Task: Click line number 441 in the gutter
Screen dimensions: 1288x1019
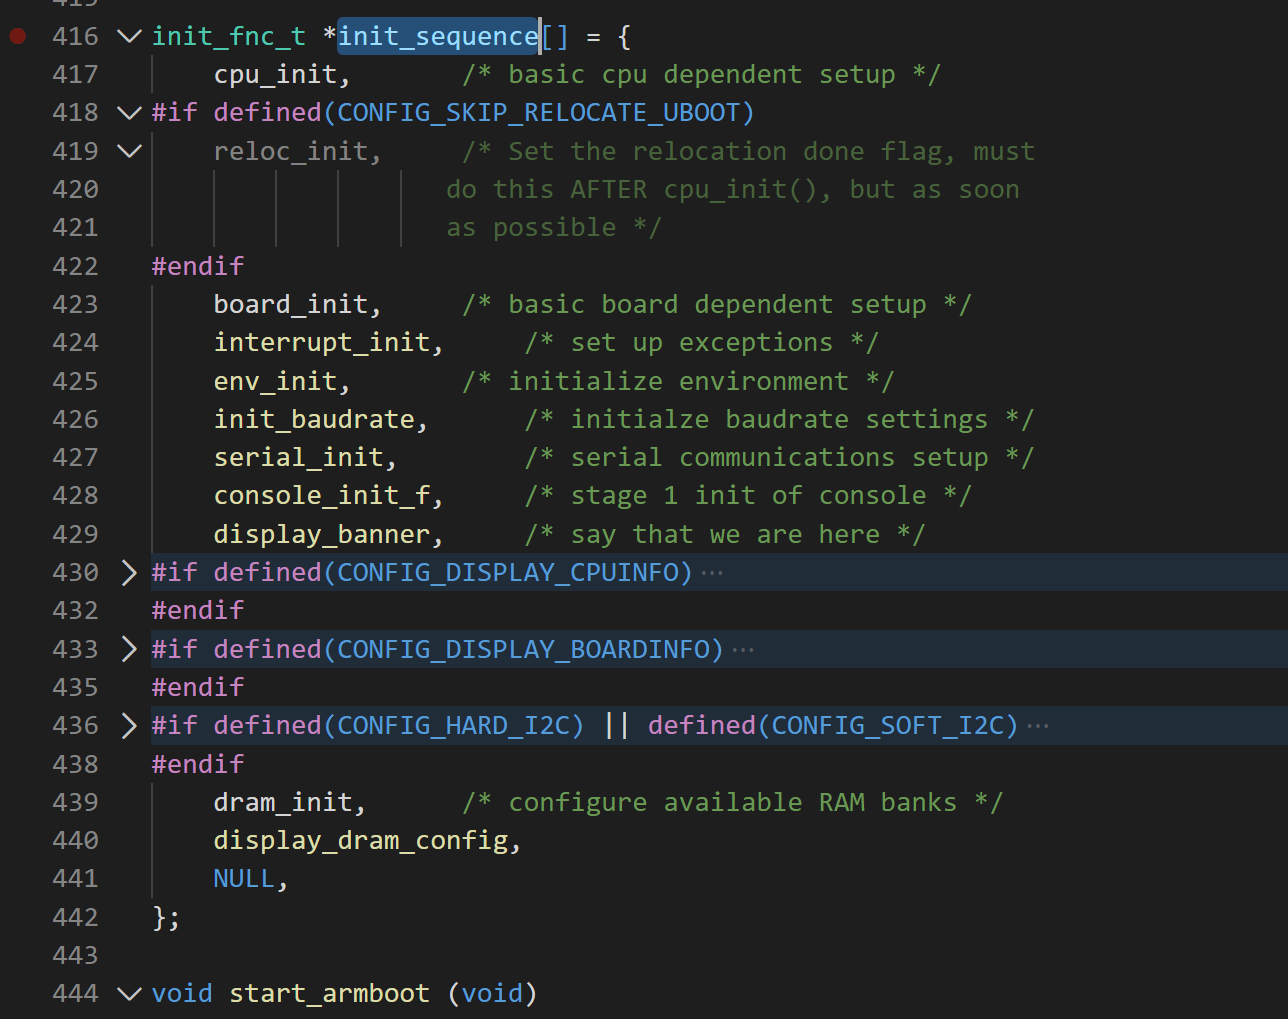Action: coord(76,878)
